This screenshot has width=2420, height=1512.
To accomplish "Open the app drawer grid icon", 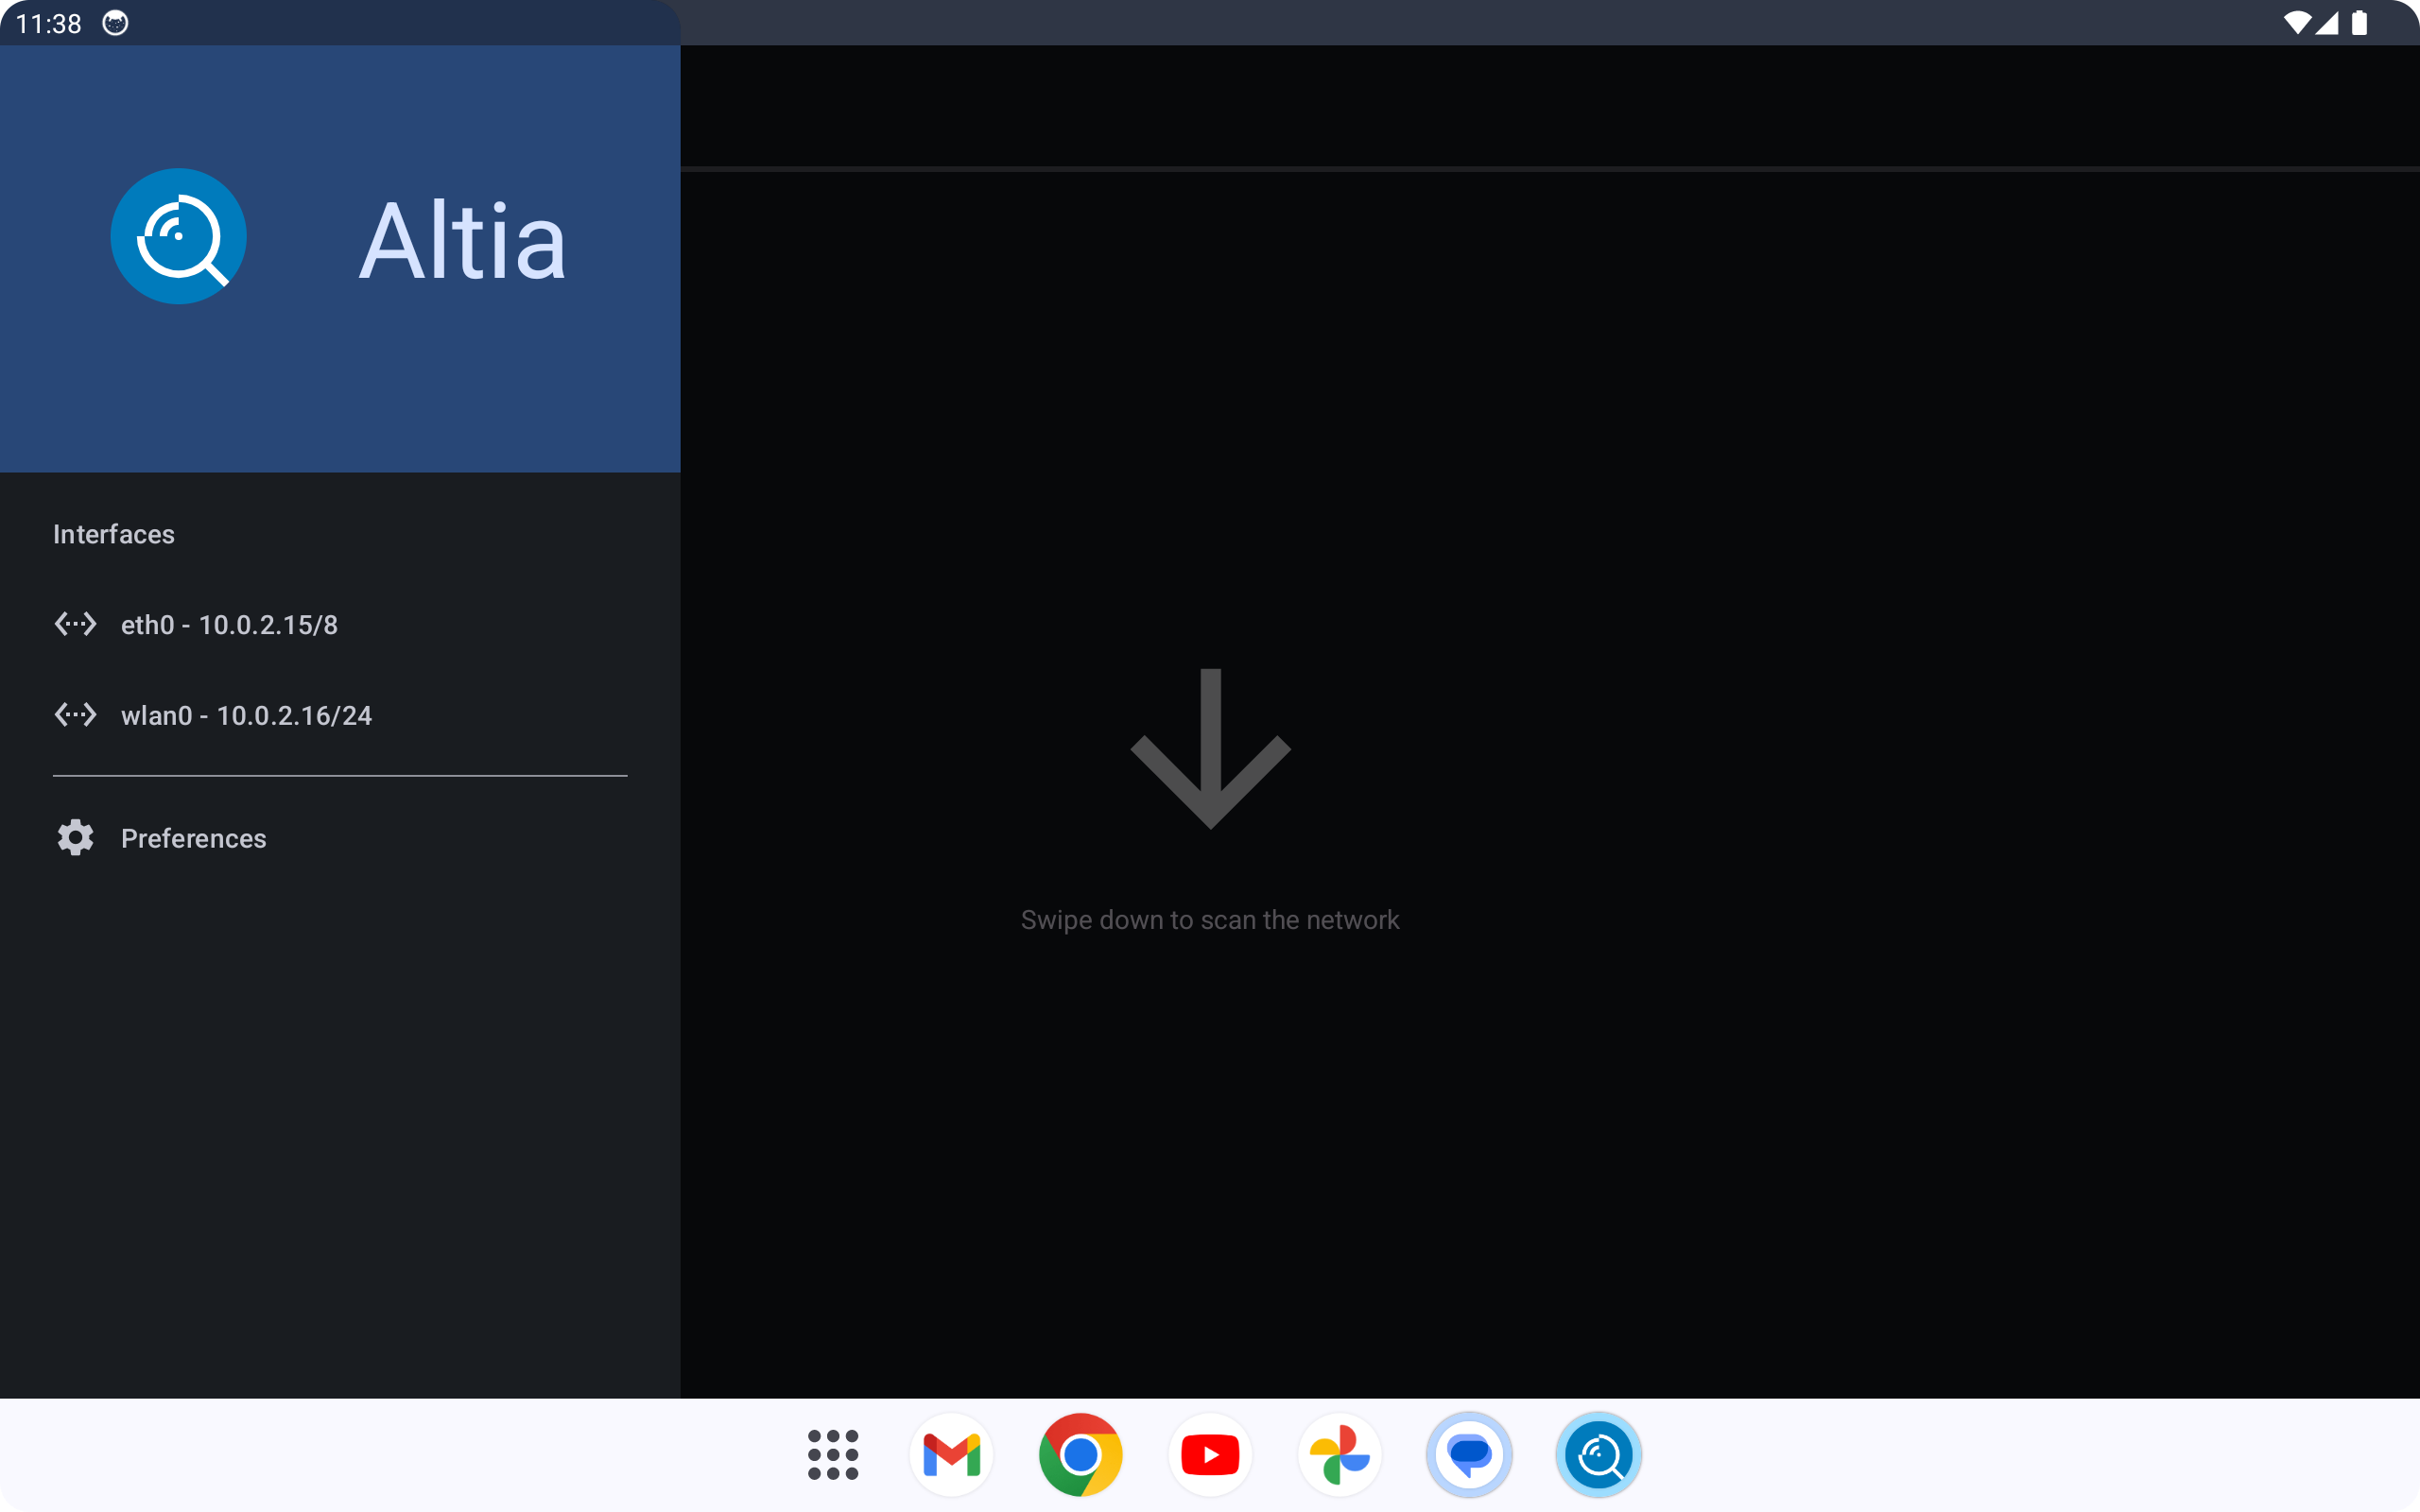I will click(x=833, y=1454).
